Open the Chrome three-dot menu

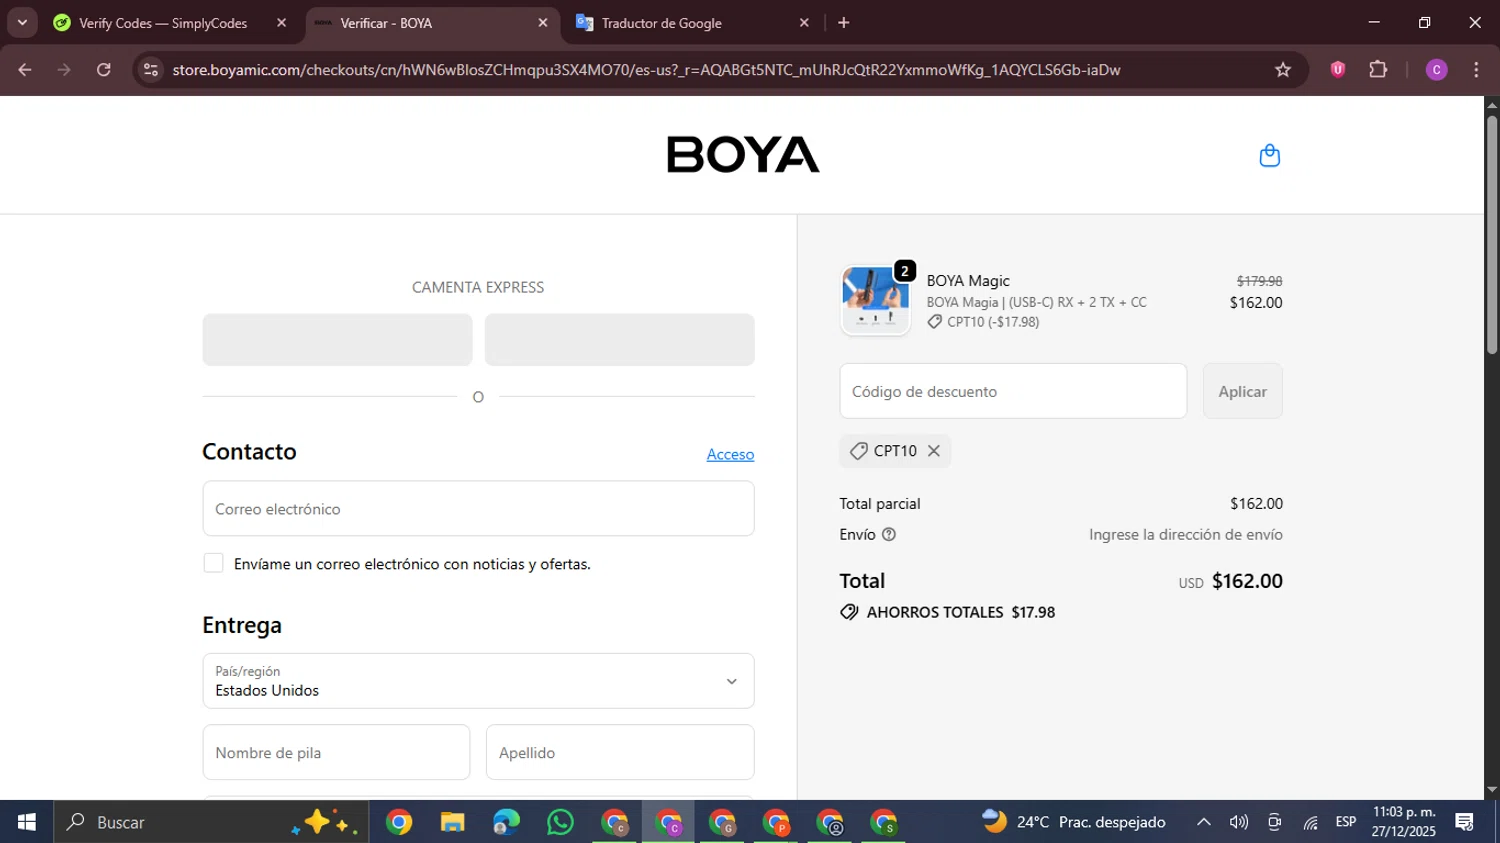[x=1476, y=70]
